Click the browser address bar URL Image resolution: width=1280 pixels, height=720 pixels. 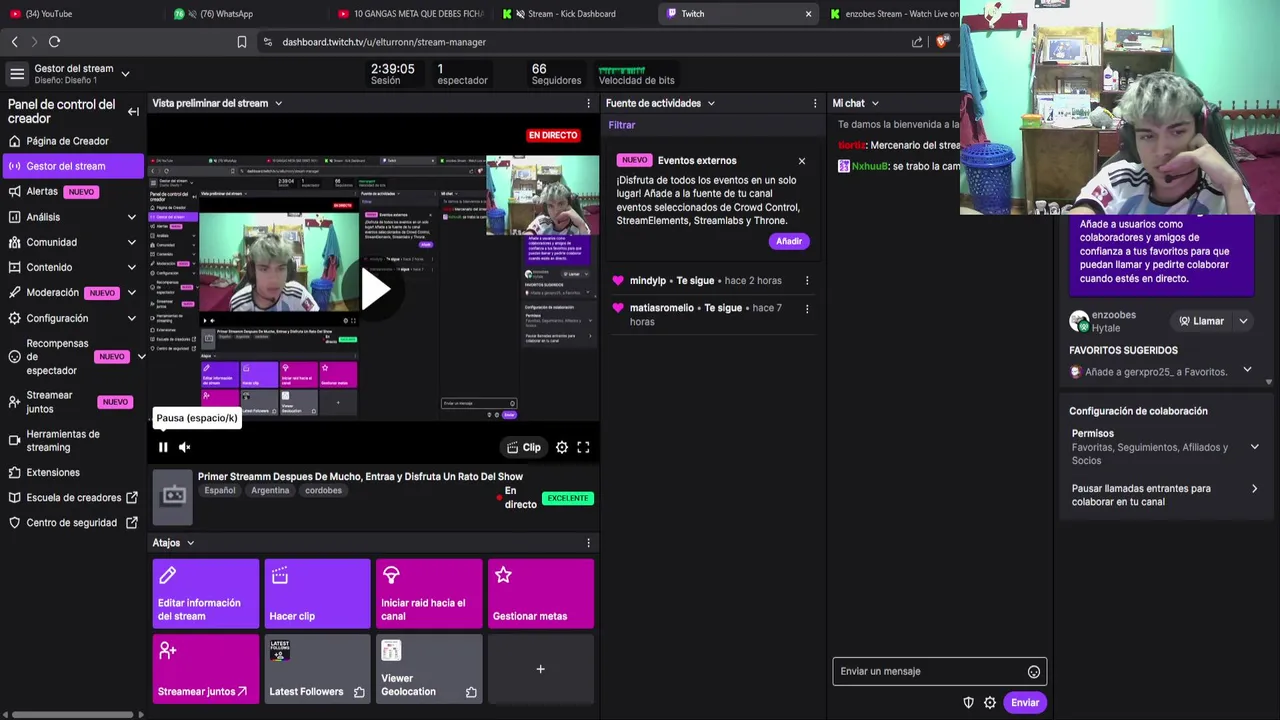click(x=384, y=42)
